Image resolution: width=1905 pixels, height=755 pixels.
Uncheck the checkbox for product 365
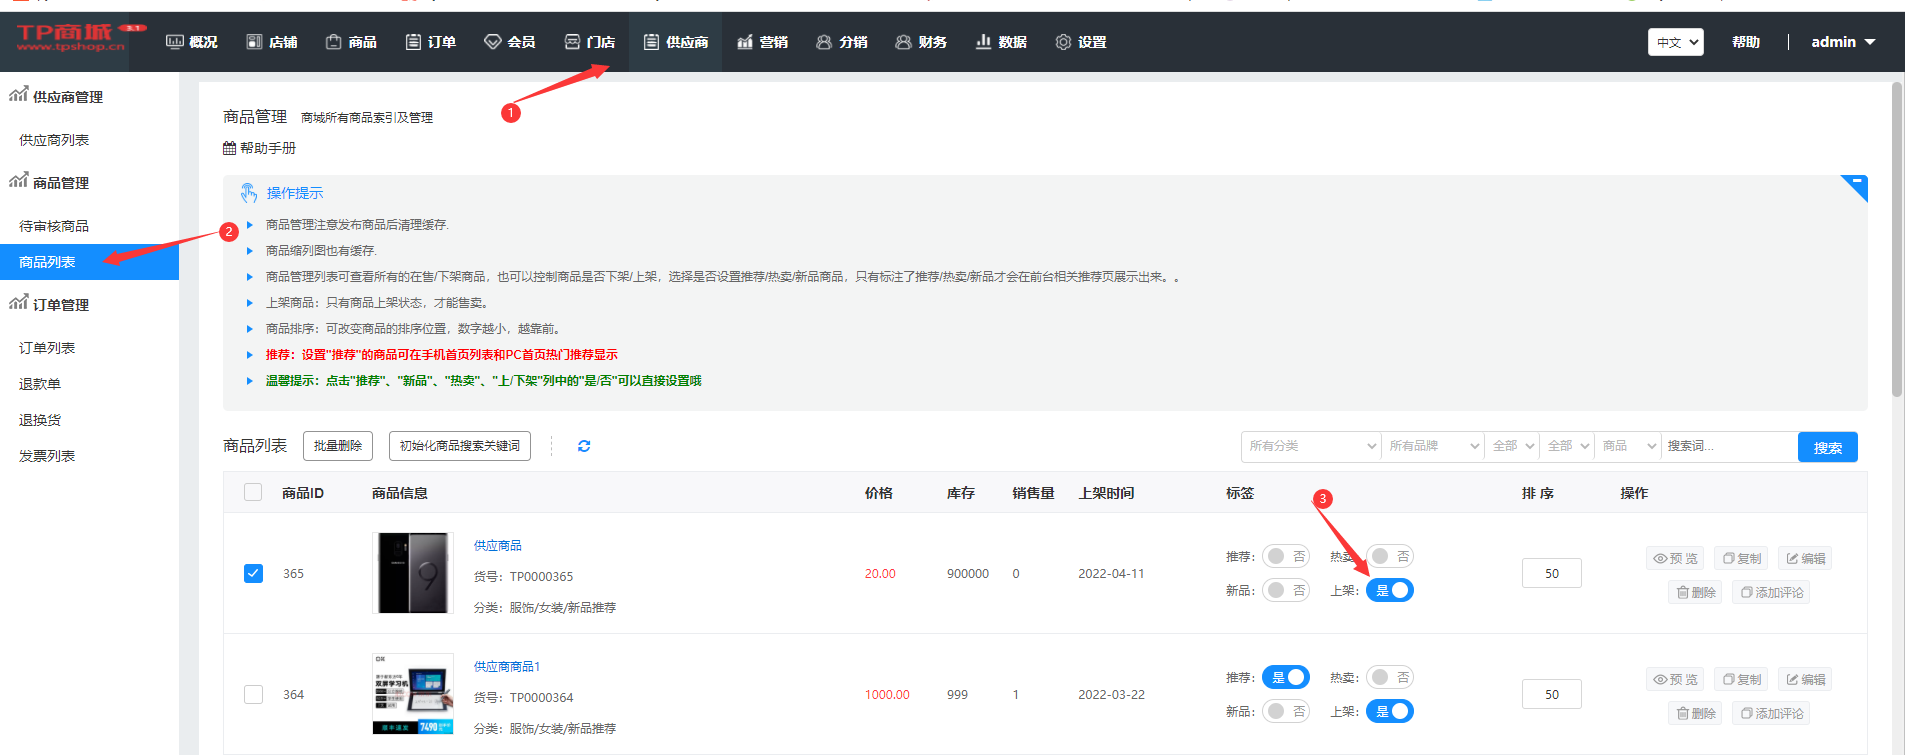point(254,574)
